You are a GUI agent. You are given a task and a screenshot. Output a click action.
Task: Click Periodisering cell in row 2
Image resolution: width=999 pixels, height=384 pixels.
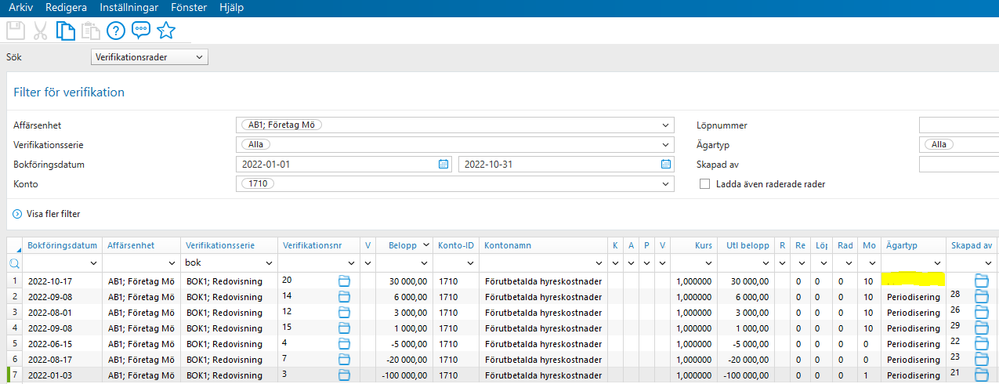pos(913,296)
